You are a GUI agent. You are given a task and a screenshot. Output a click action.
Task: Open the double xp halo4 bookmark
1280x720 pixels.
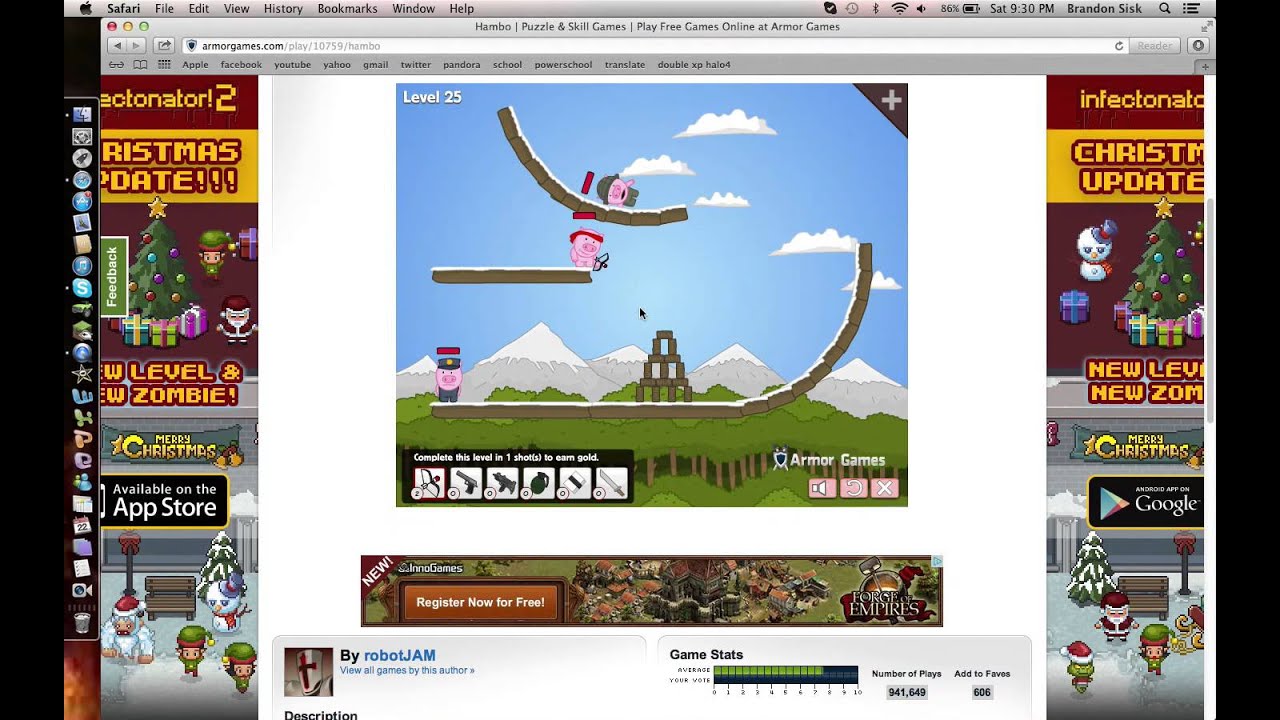694,64
